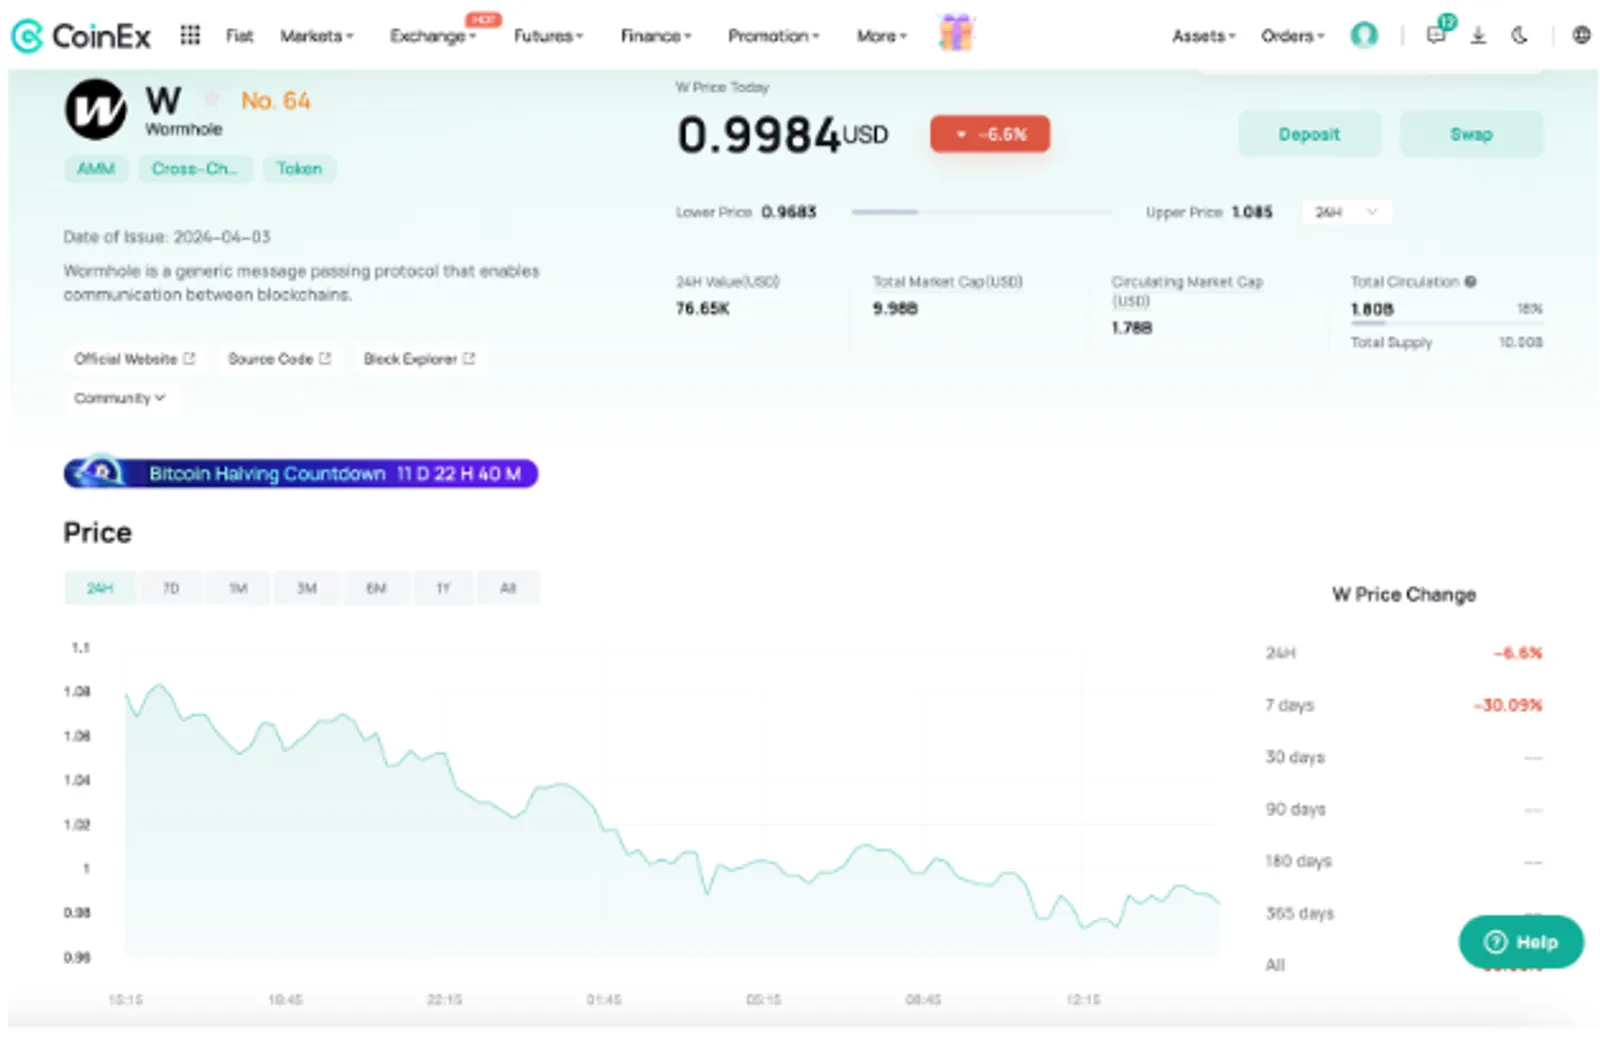Expand the Futures menu
This screenshot has height=1045, width=1600.
[x=548, y=36]
